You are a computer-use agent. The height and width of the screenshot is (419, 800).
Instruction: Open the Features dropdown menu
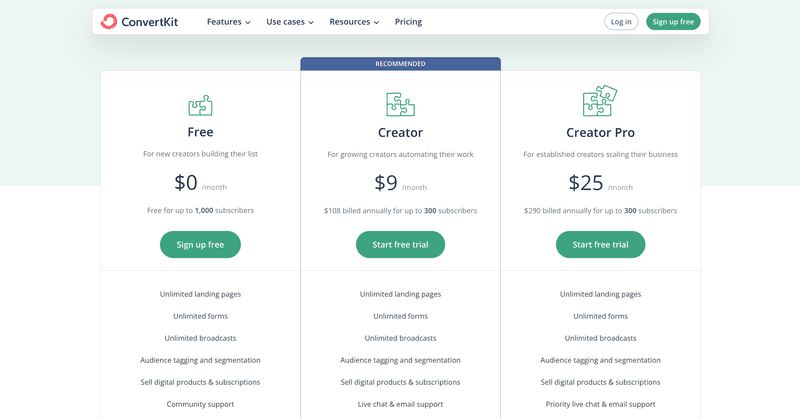229,21
